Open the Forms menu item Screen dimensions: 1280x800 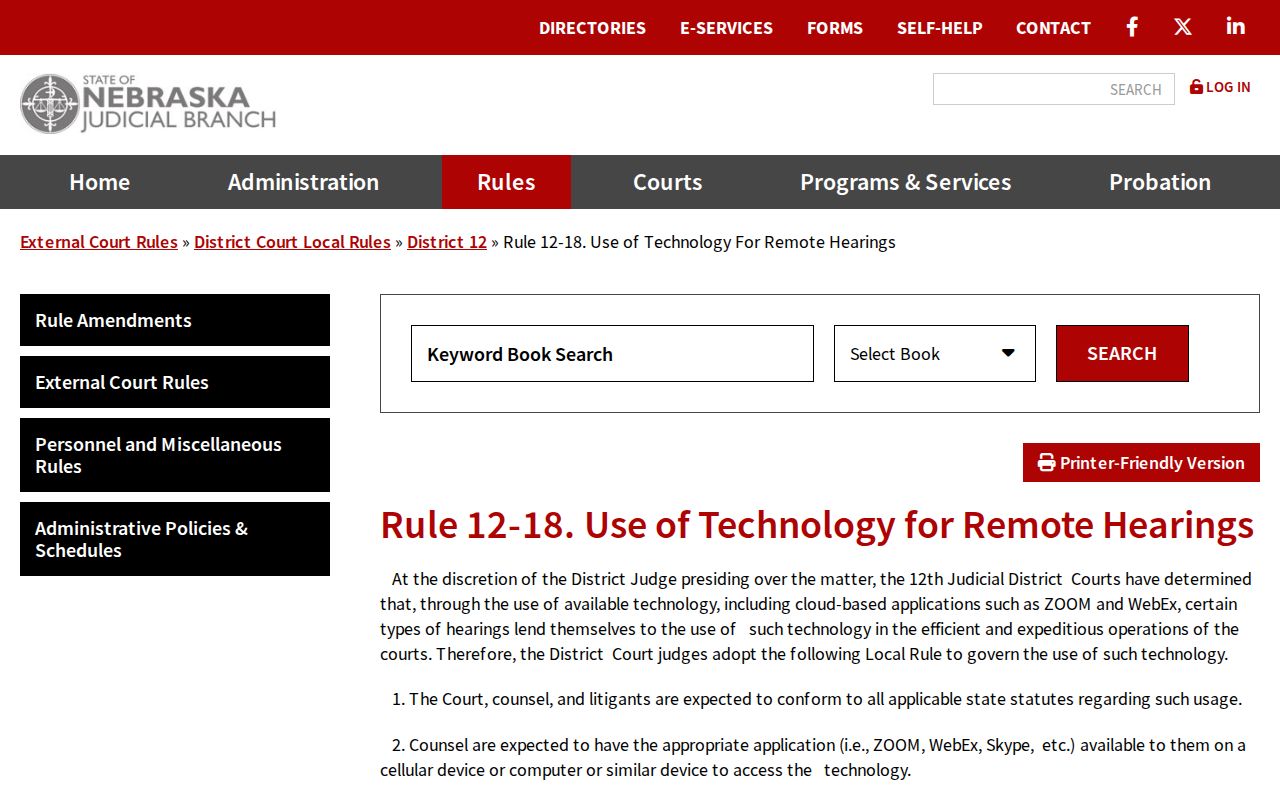(835, 28)
